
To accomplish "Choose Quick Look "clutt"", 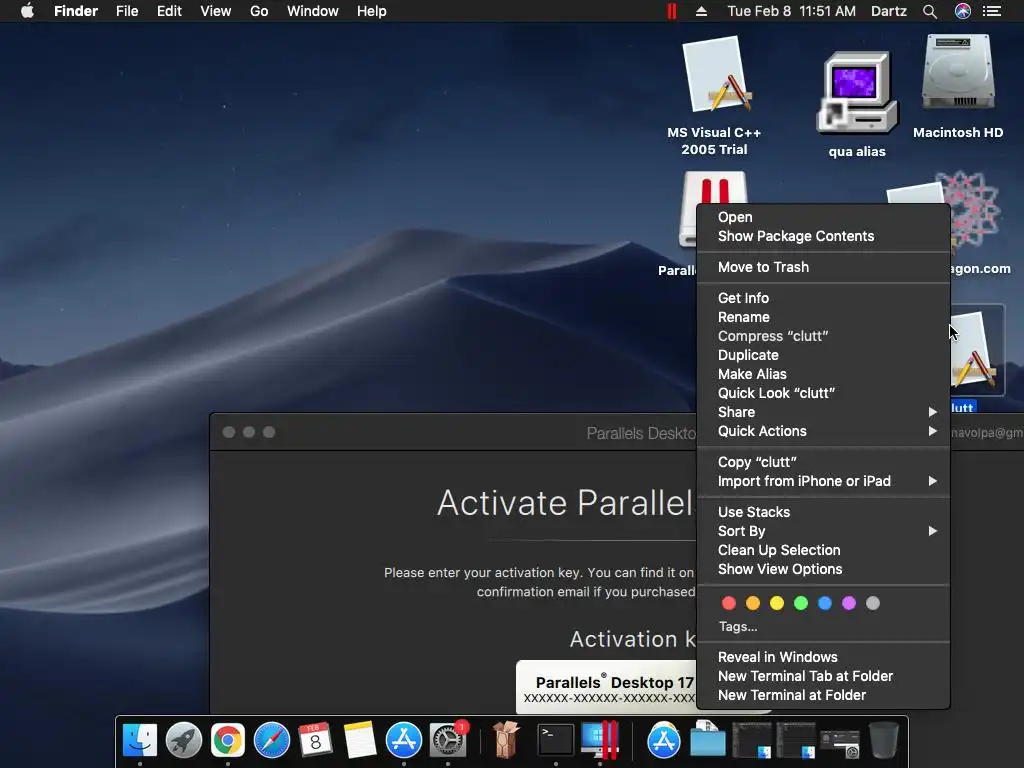I will coord(824,393).
